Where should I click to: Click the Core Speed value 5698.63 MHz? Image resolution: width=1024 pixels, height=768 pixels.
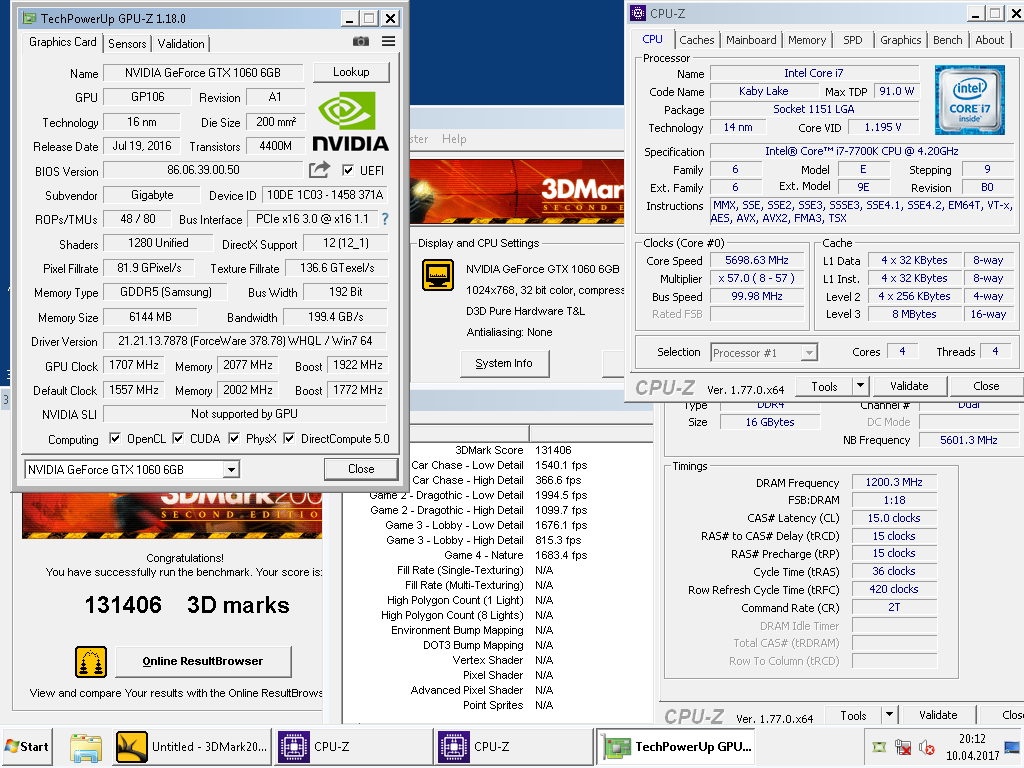[x=757, y=260]
